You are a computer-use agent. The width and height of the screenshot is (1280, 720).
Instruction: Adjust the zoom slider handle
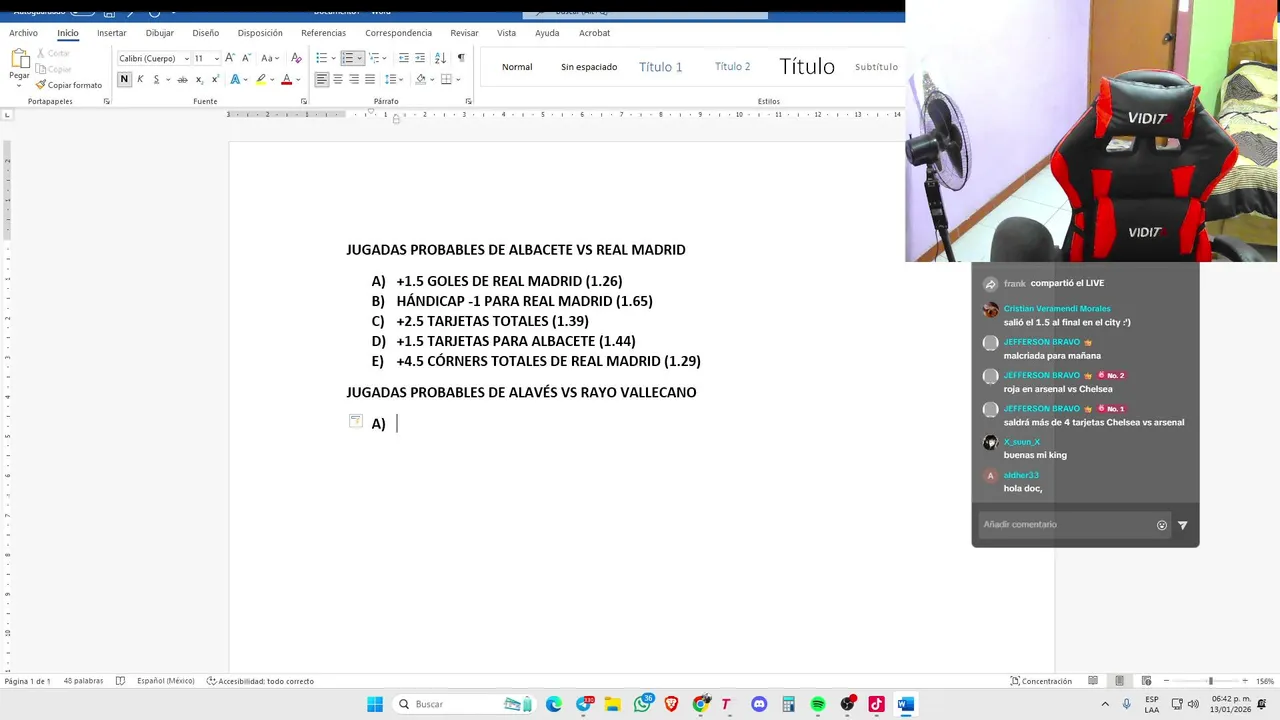tap(1210, 681)
